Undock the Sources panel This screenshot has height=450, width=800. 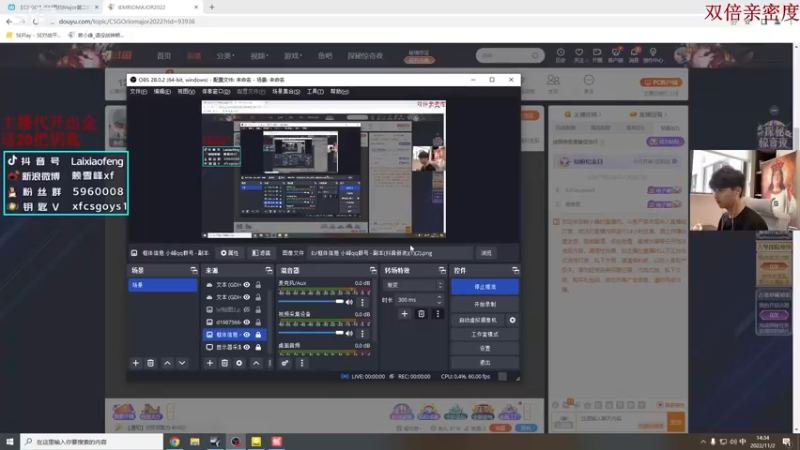269,270
